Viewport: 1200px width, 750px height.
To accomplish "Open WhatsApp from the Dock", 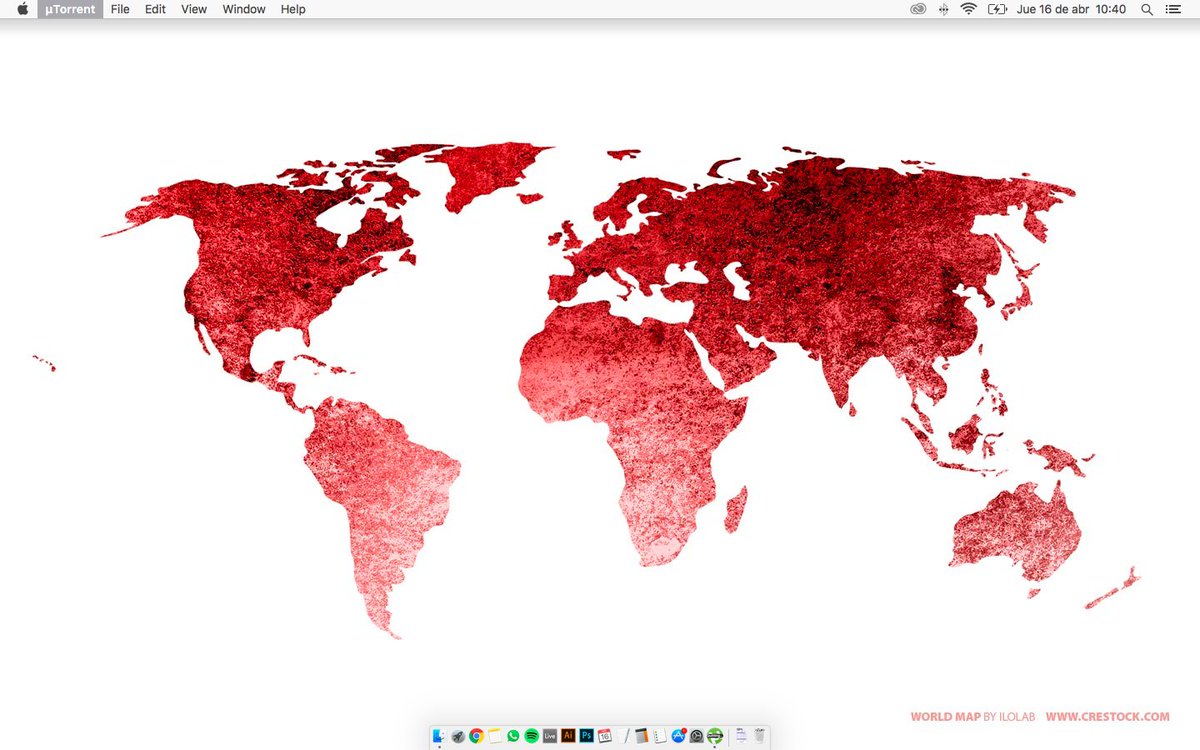I will (x=513, y=736).
